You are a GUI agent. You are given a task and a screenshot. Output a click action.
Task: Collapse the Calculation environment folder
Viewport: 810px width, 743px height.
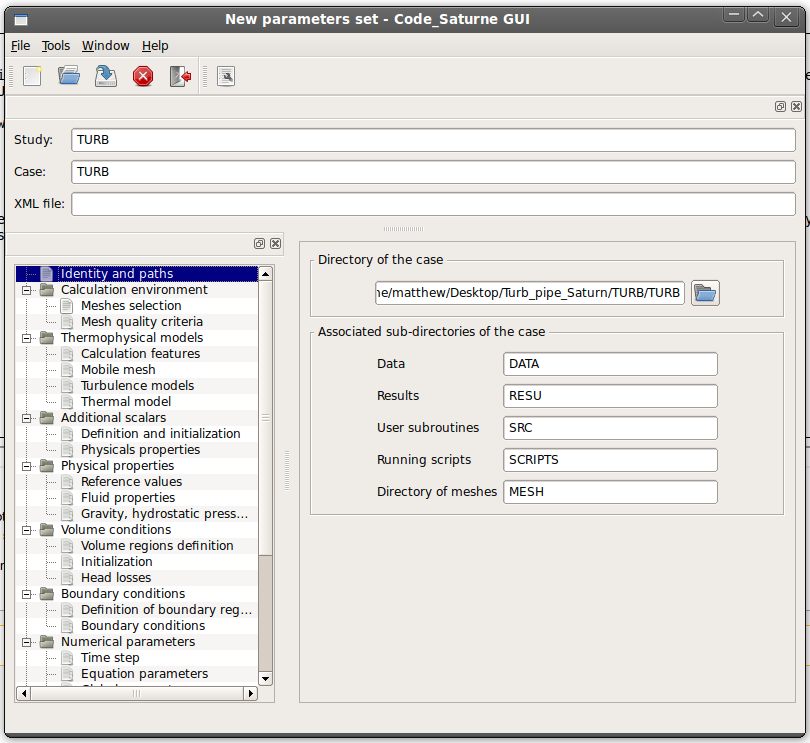(x=26, y=290)
